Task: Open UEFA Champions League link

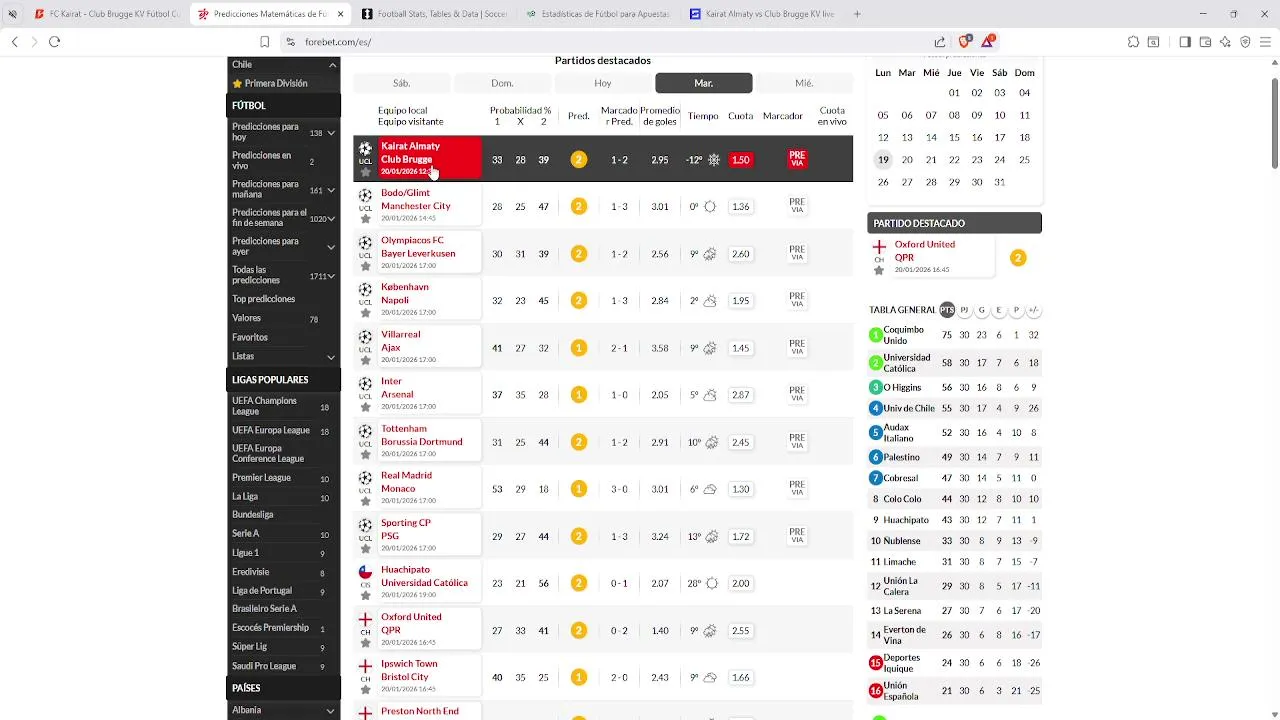Action: (x=264, y=406)
